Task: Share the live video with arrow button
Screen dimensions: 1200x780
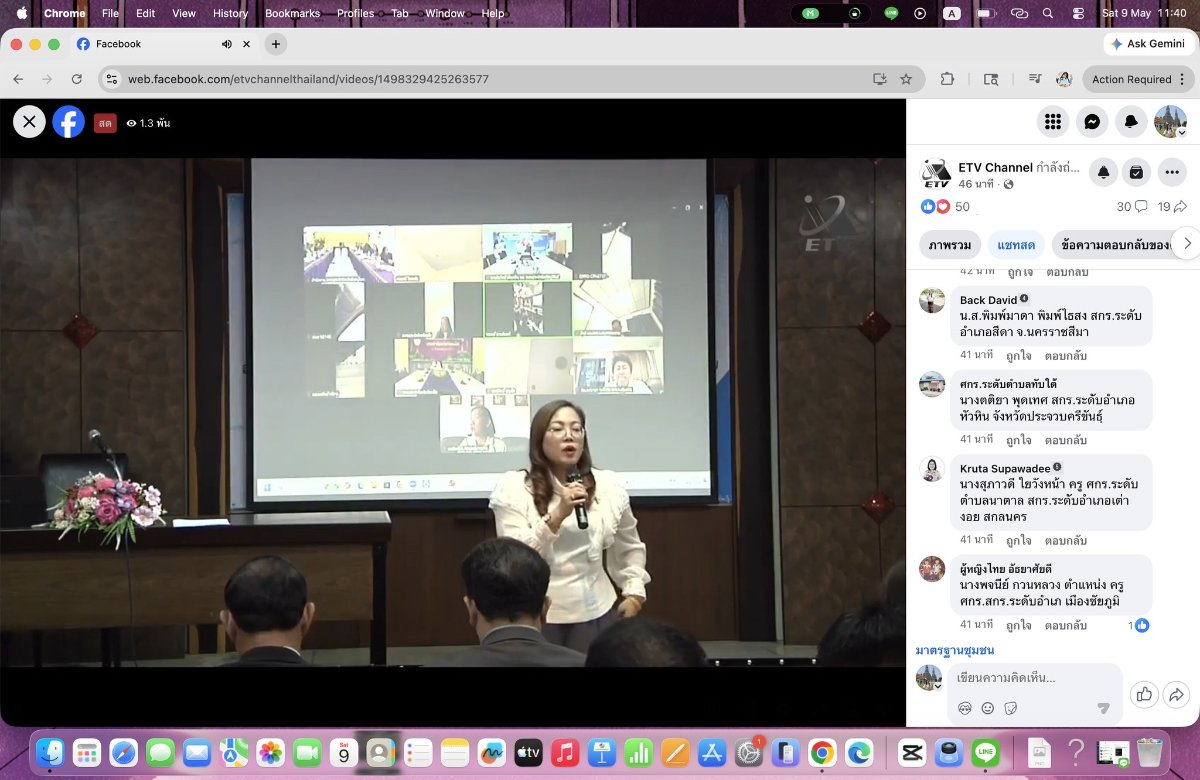Action: tap(1176, 694)
